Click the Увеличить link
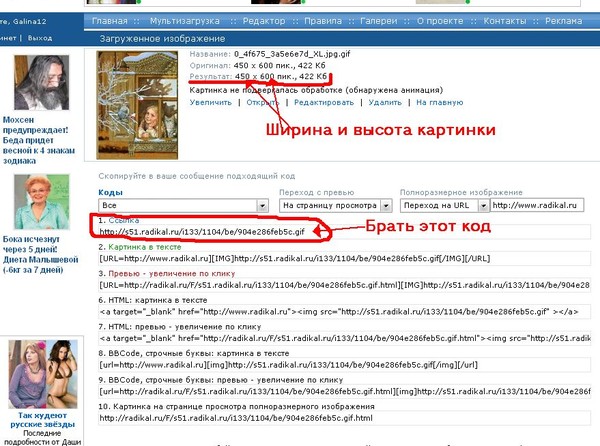This screenshot has height=446, width=600. point(211,103)
